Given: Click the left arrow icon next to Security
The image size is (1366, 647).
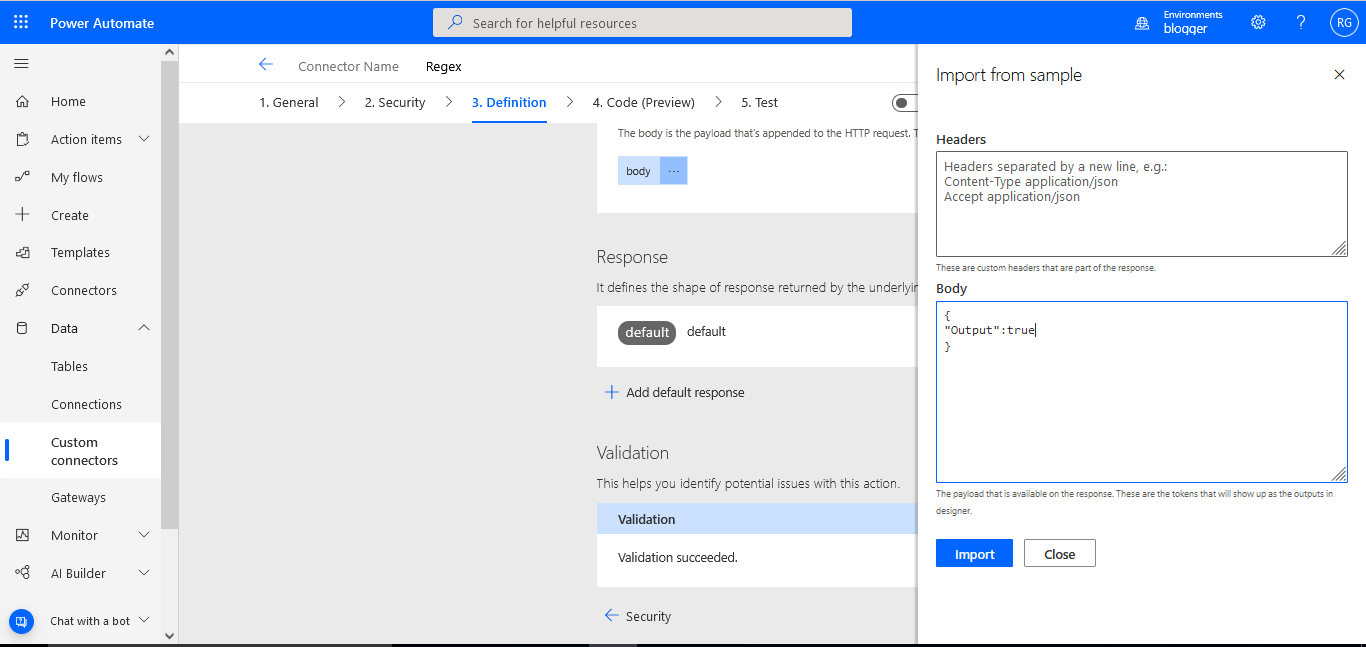Looking at the screenshot, I should point(611,616).
